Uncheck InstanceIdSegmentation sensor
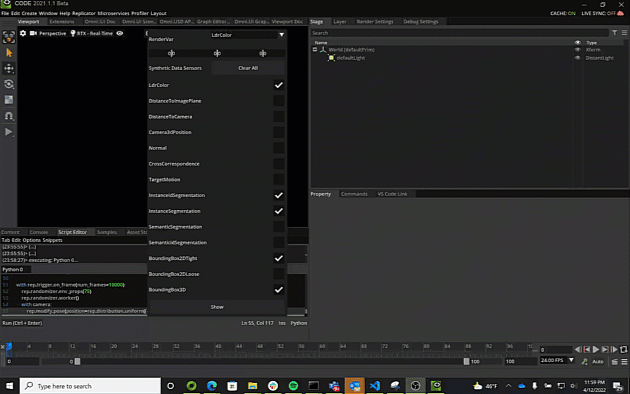This screenshot has width=630, height=394. coord(278,195)
